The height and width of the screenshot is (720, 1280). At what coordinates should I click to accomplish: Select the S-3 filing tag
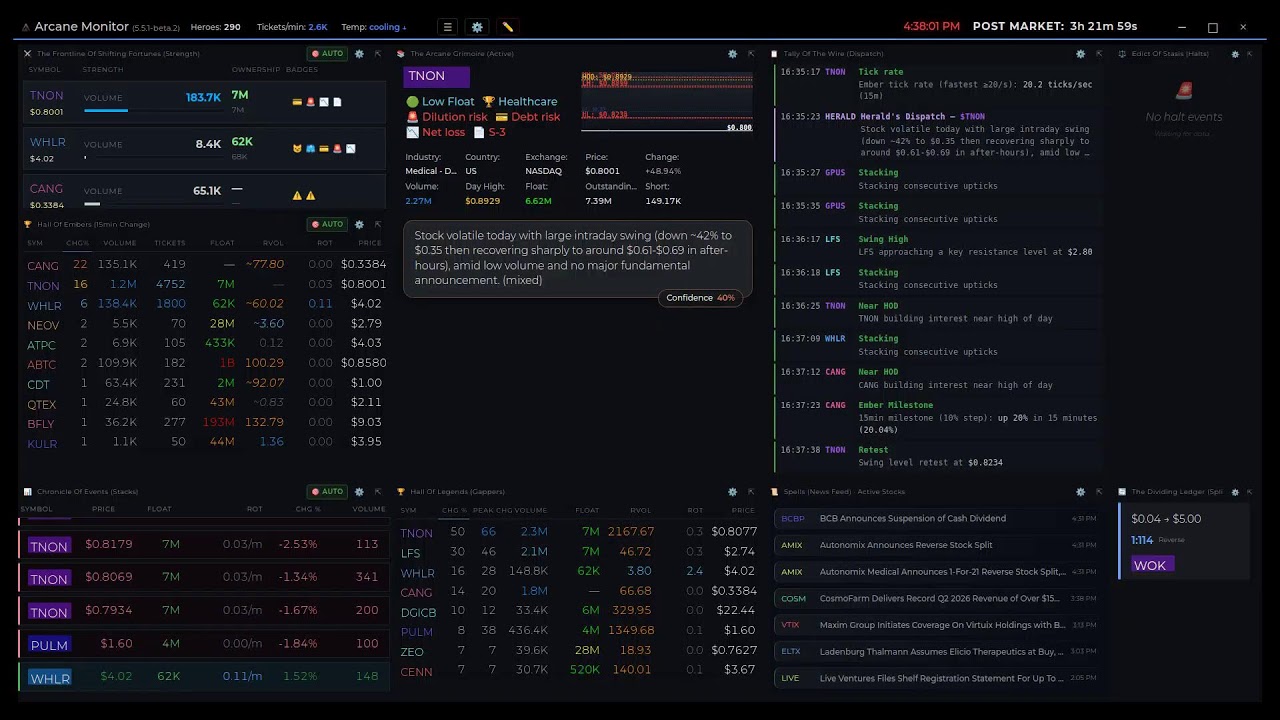click(x=490, y=132)
